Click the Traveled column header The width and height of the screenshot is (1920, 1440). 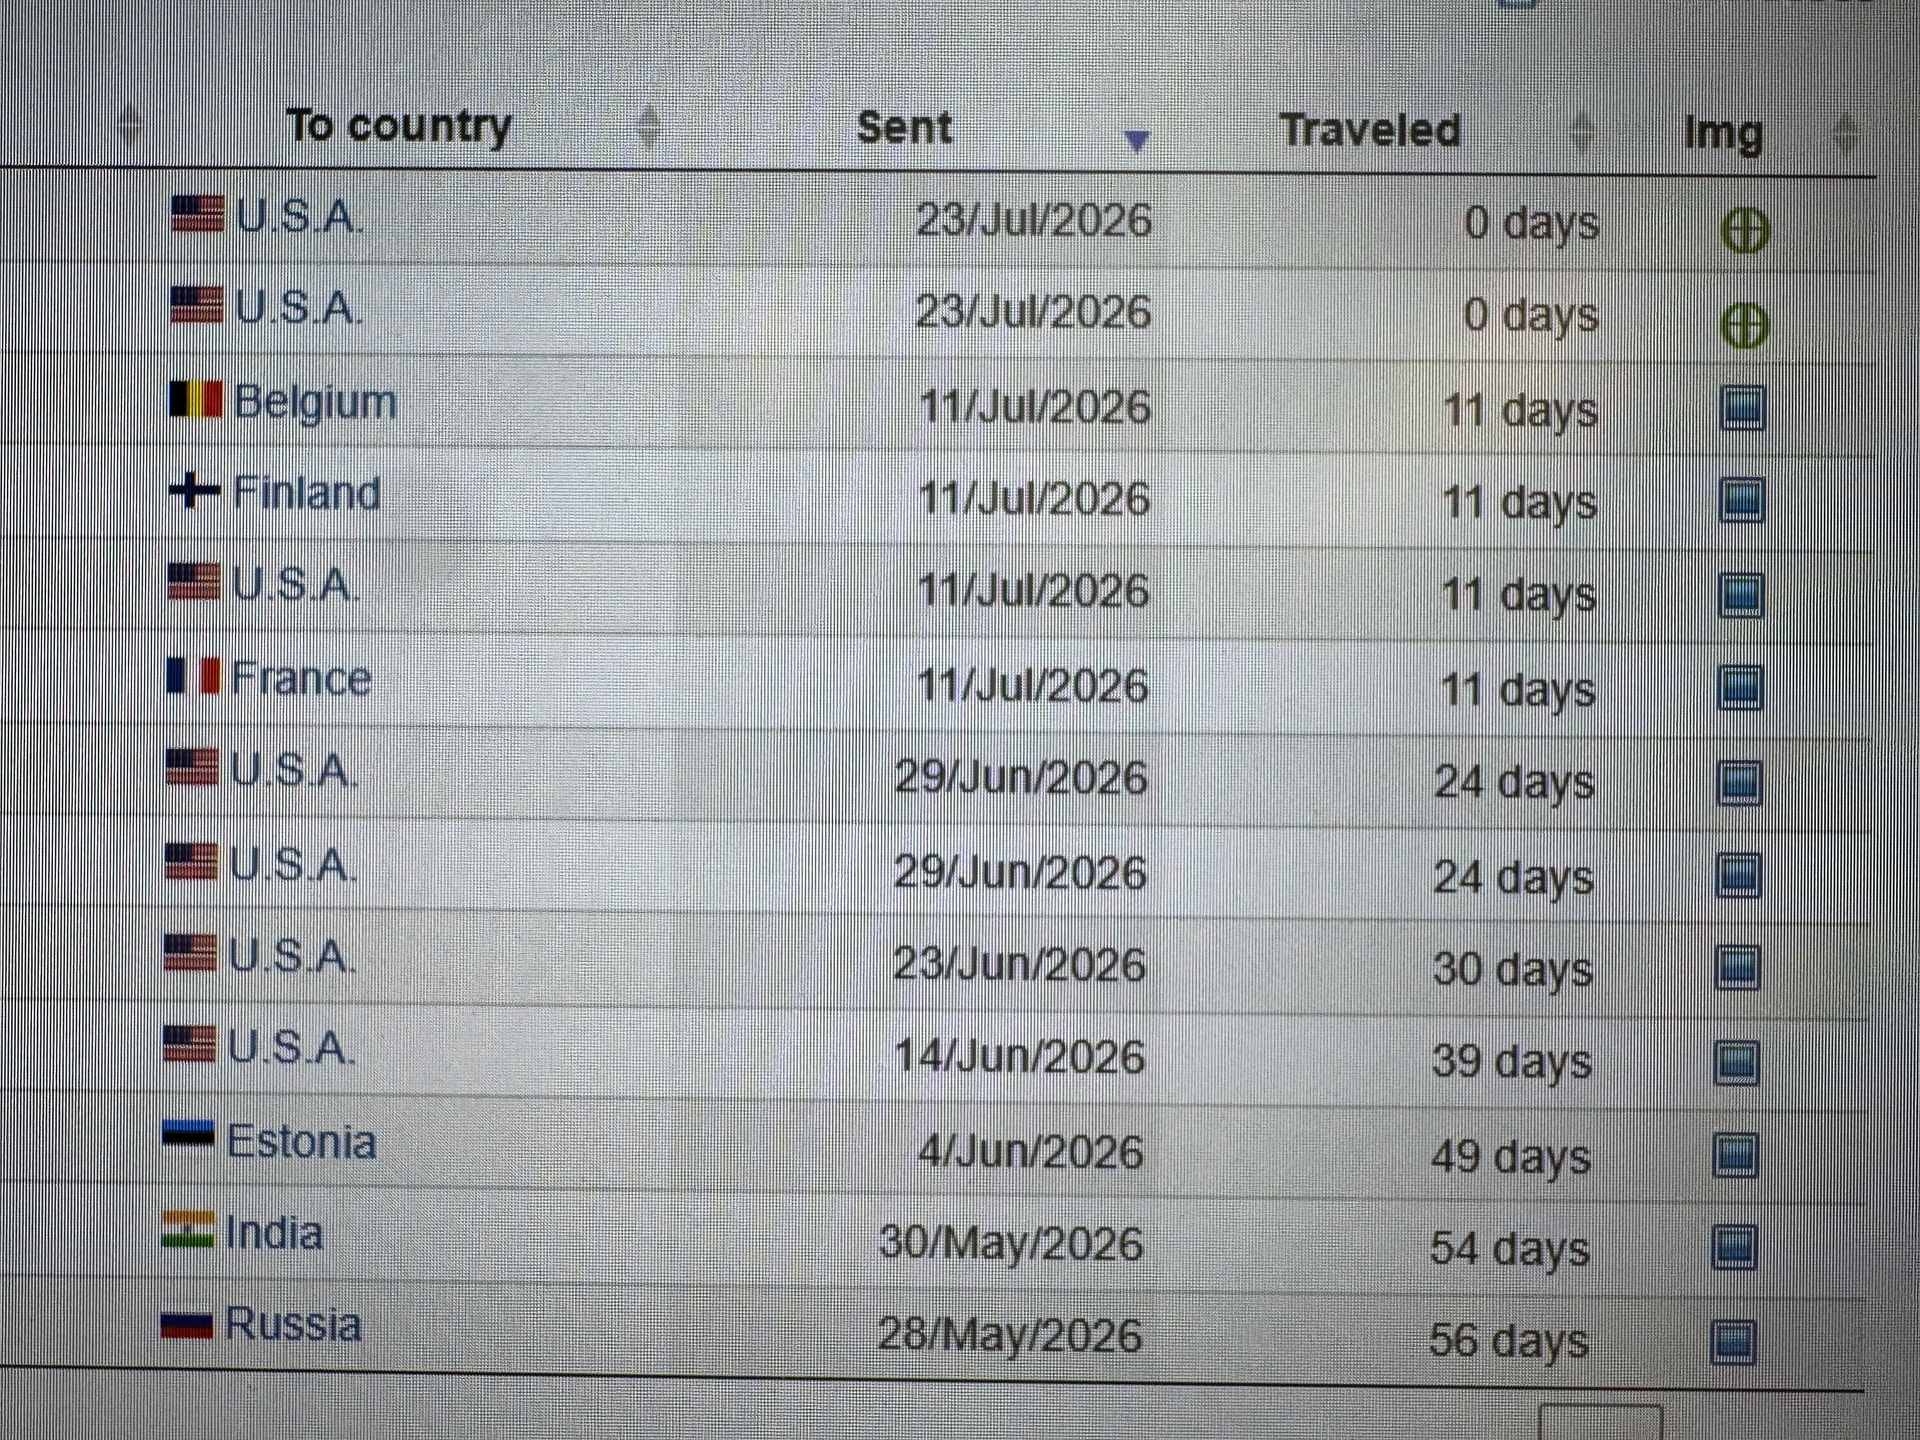pyautogui.click(x=1370, y=130)
